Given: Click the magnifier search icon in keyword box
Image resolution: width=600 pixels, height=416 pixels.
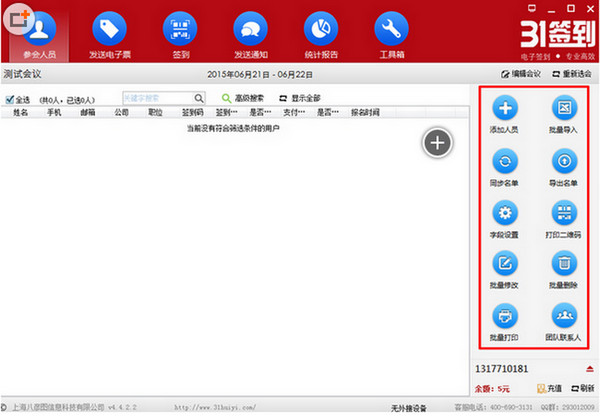Looking at the screenshot, I should [199, 98].
